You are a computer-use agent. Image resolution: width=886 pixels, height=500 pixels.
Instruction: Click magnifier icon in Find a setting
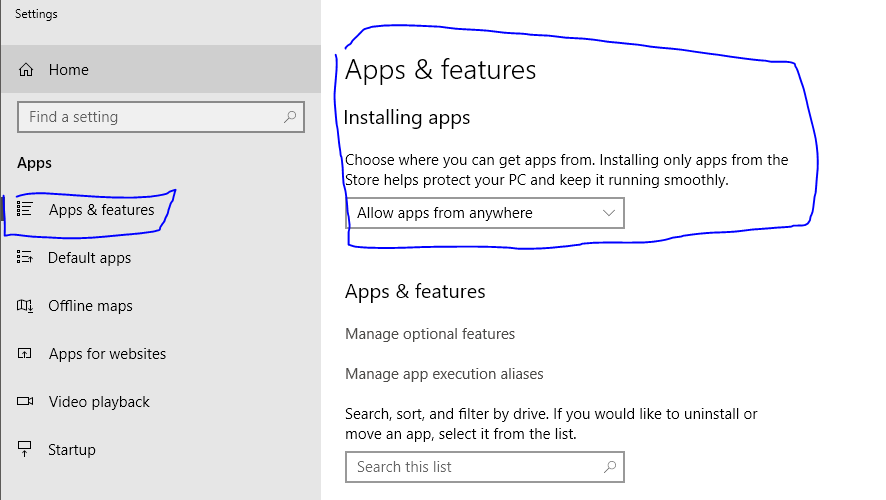coord(290,117)
